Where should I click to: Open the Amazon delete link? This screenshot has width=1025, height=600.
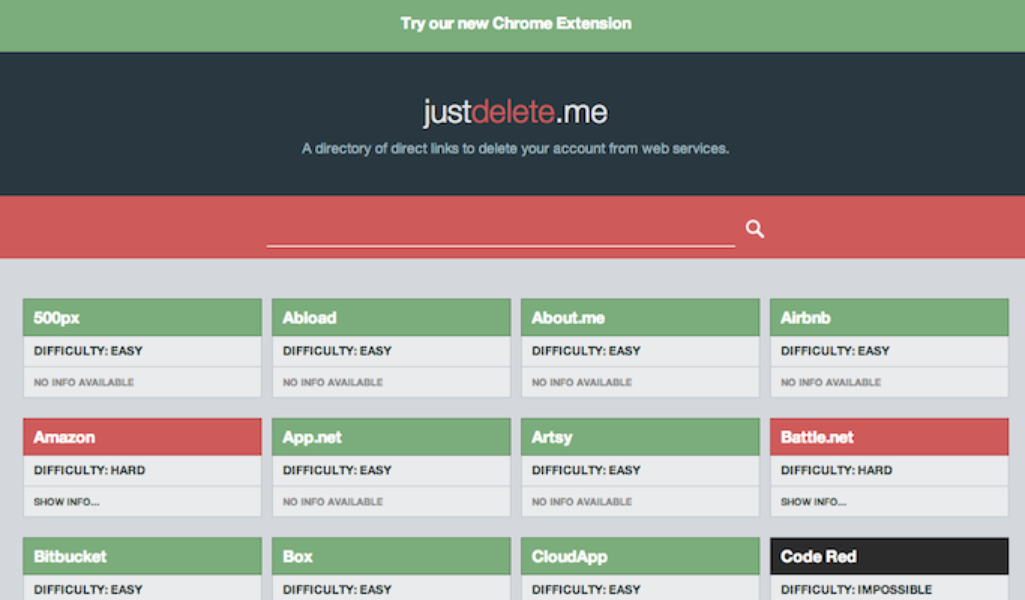pyautogui.click(x=142, y=437)
